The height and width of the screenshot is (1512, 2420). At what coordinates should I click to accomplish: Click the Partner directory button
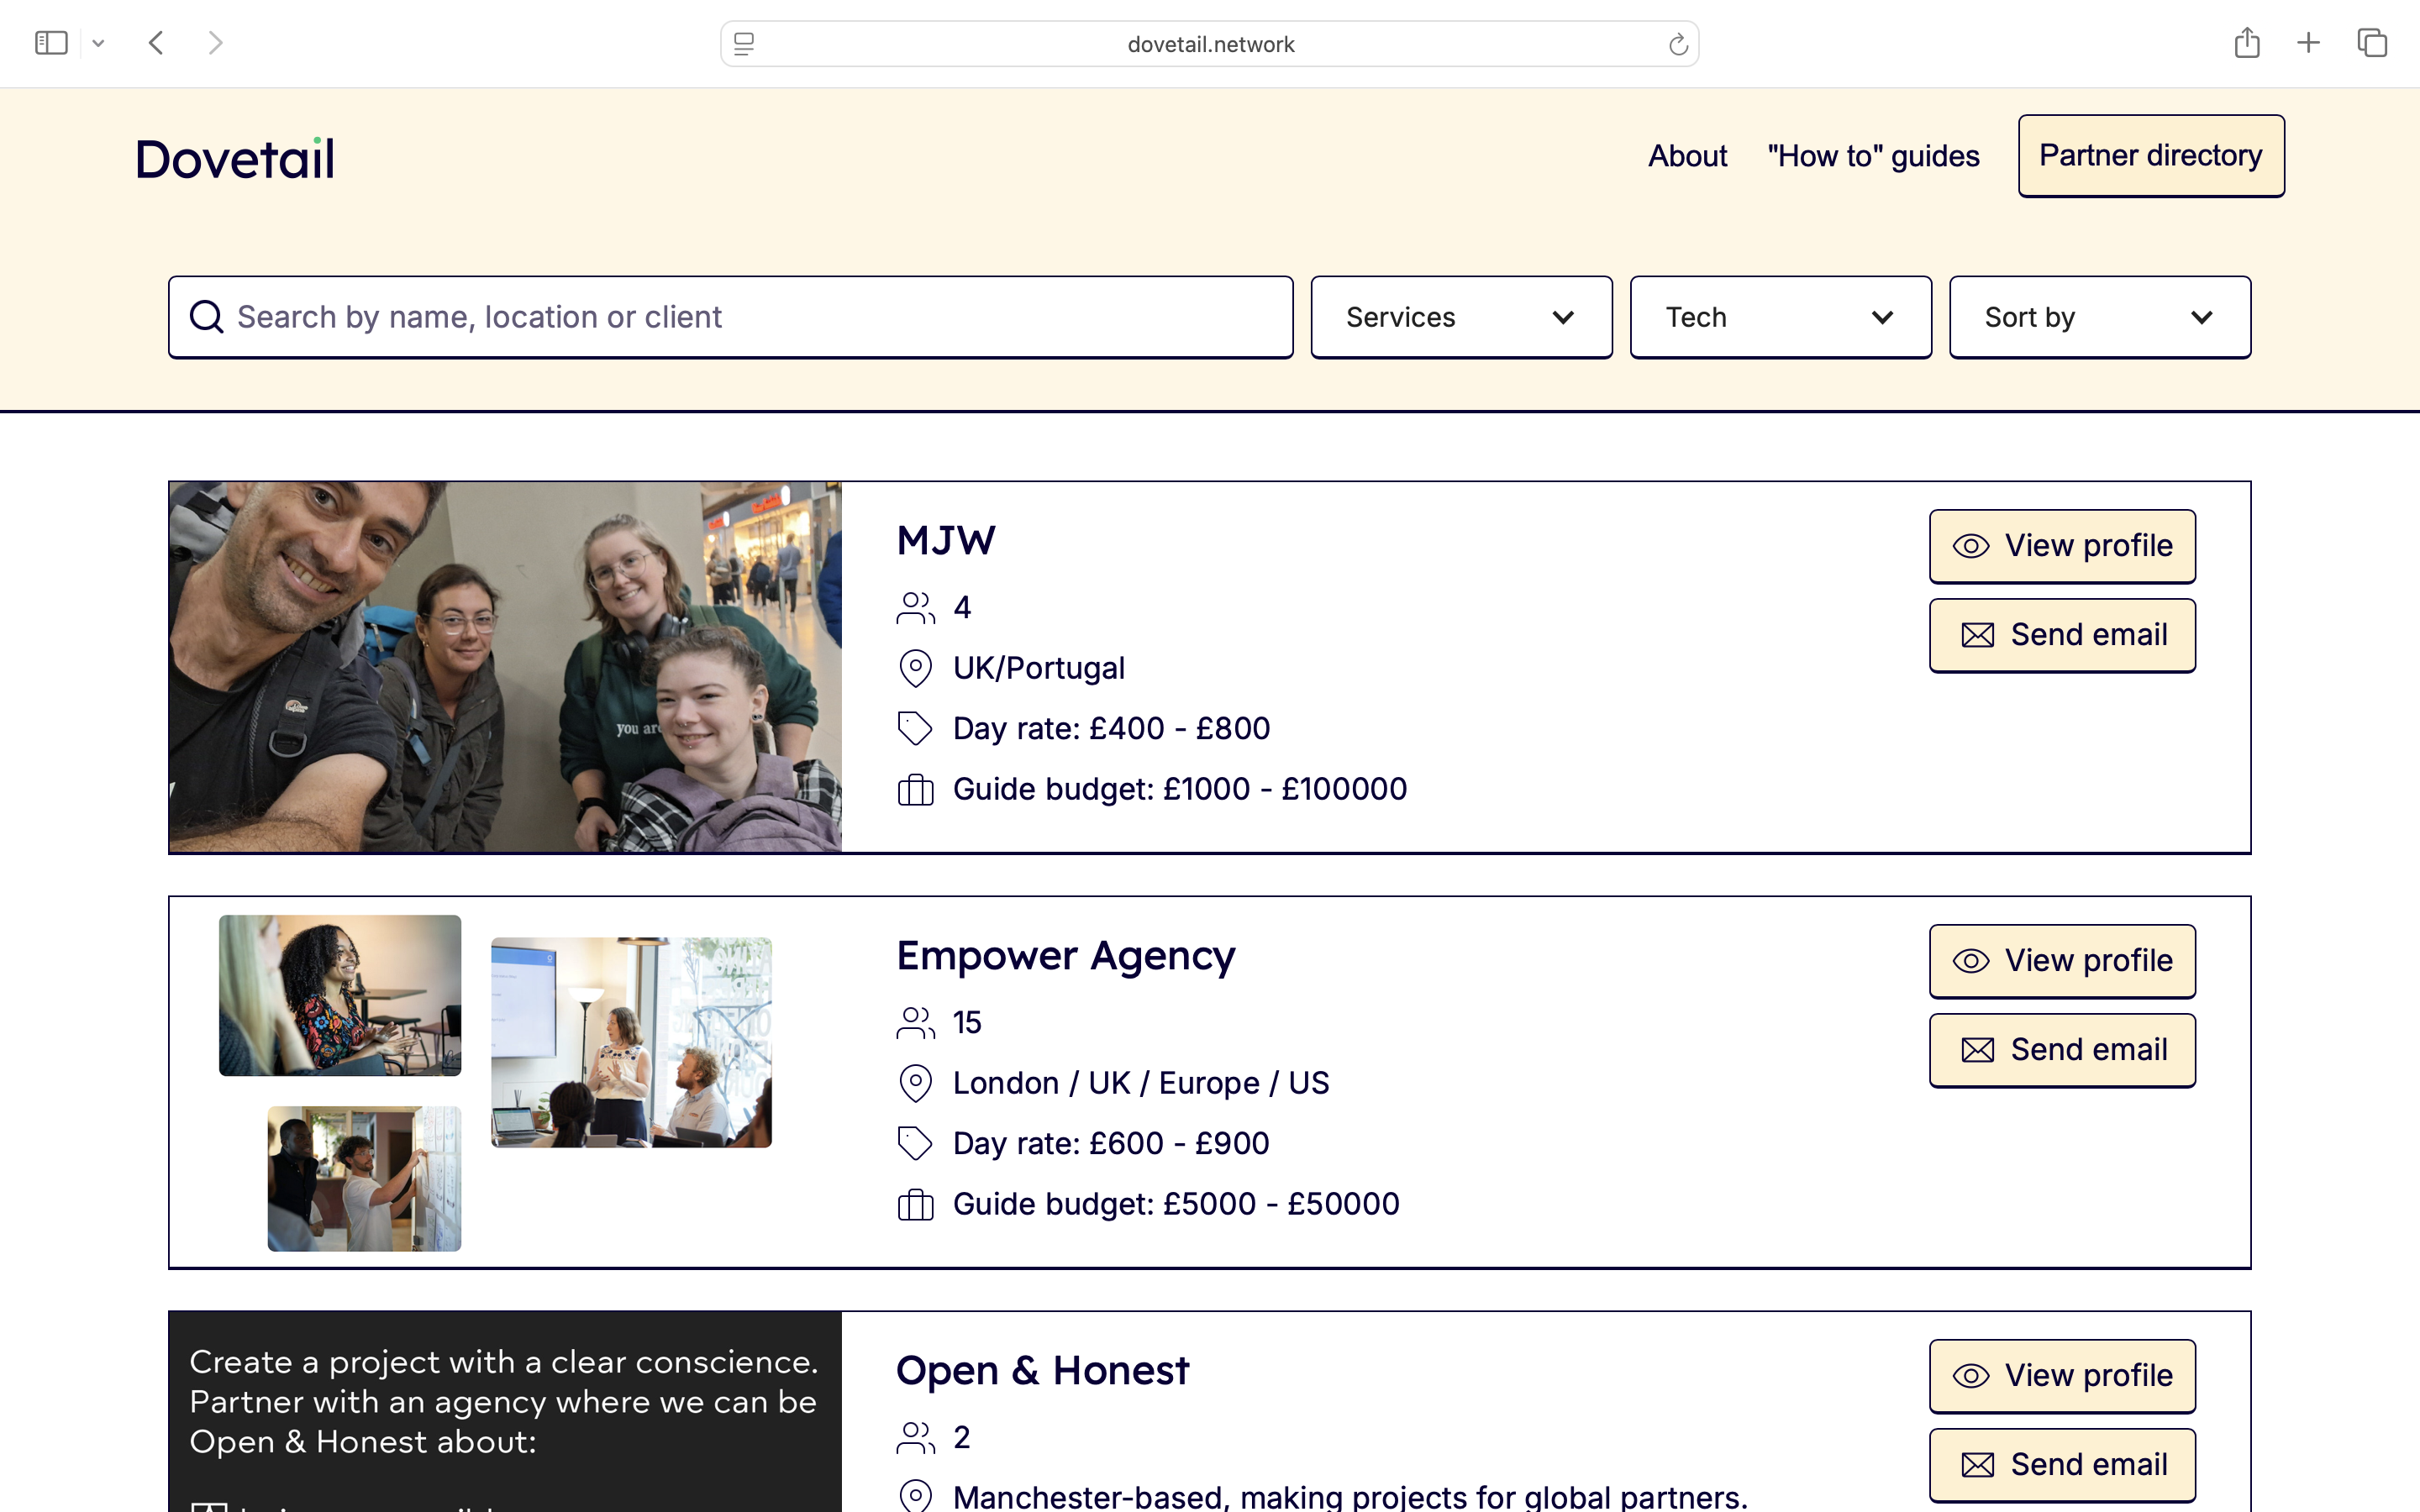point(2150,156)
